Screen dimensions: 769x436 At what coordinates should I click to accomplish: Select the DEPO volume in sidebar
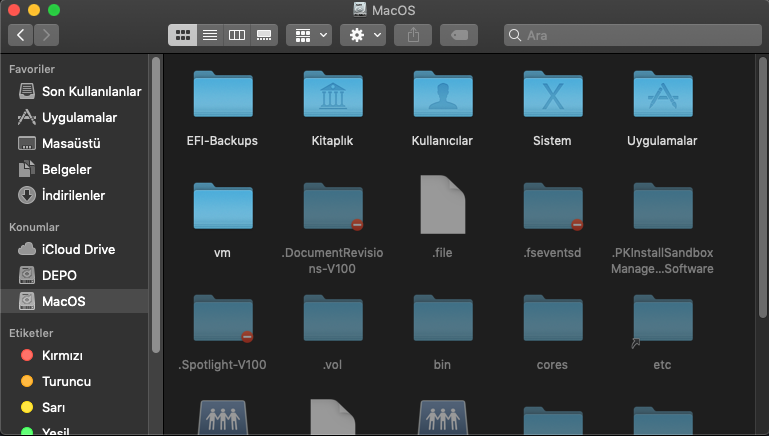(x=59, y=275)
